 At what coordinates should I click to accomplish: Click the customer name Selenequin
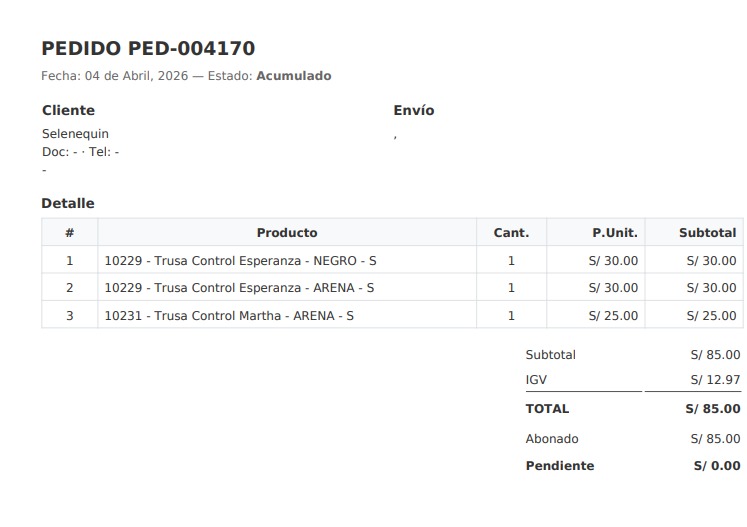[x=75, y=134]
